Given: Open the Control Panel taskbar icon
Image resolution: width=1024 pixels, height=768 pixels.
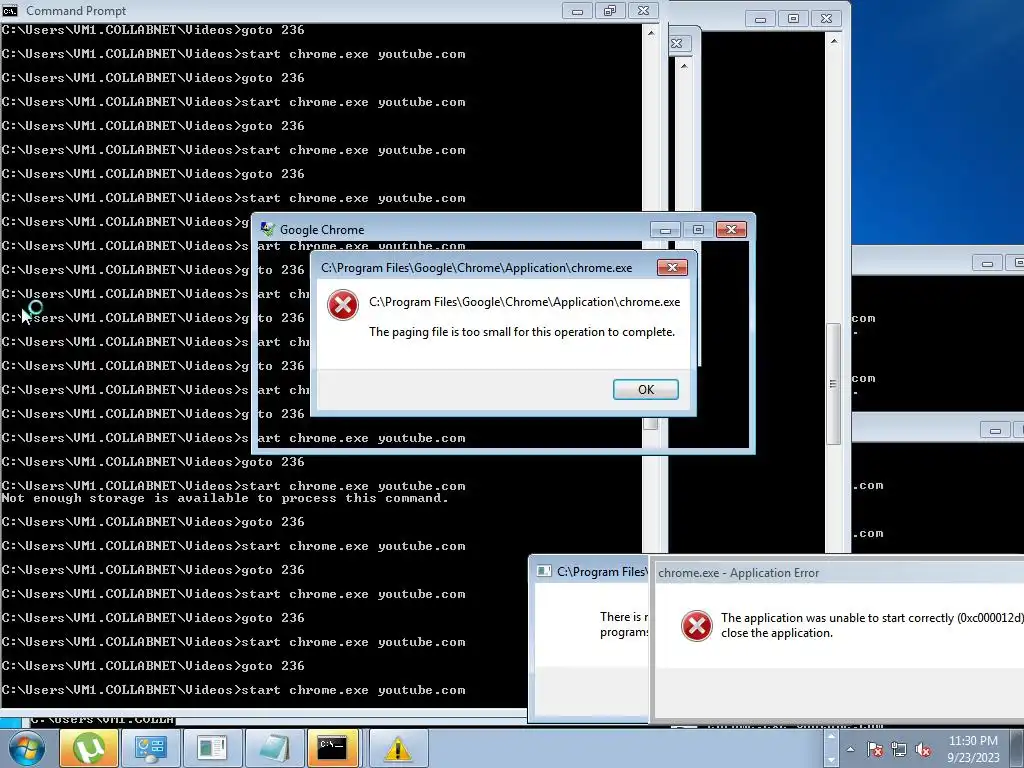Looking at the screenshot, I should [x=151, y=748].
